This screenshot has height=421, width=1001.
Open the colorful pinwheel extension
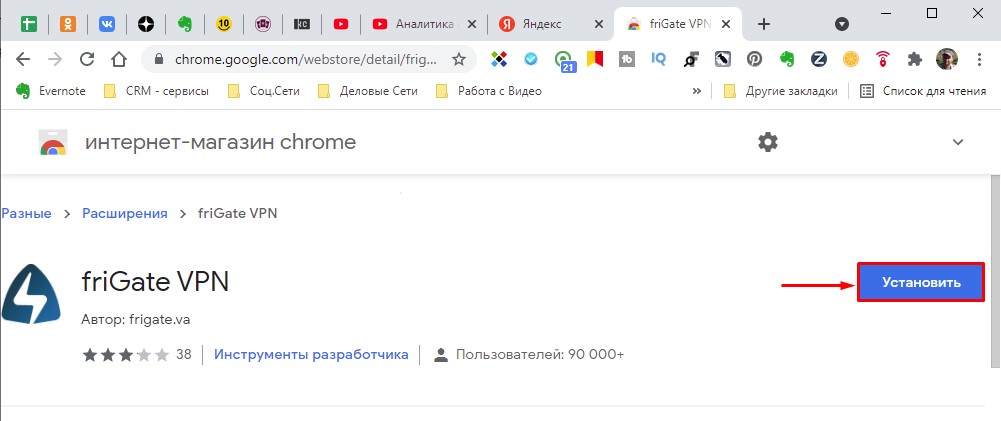coord(499,59)
